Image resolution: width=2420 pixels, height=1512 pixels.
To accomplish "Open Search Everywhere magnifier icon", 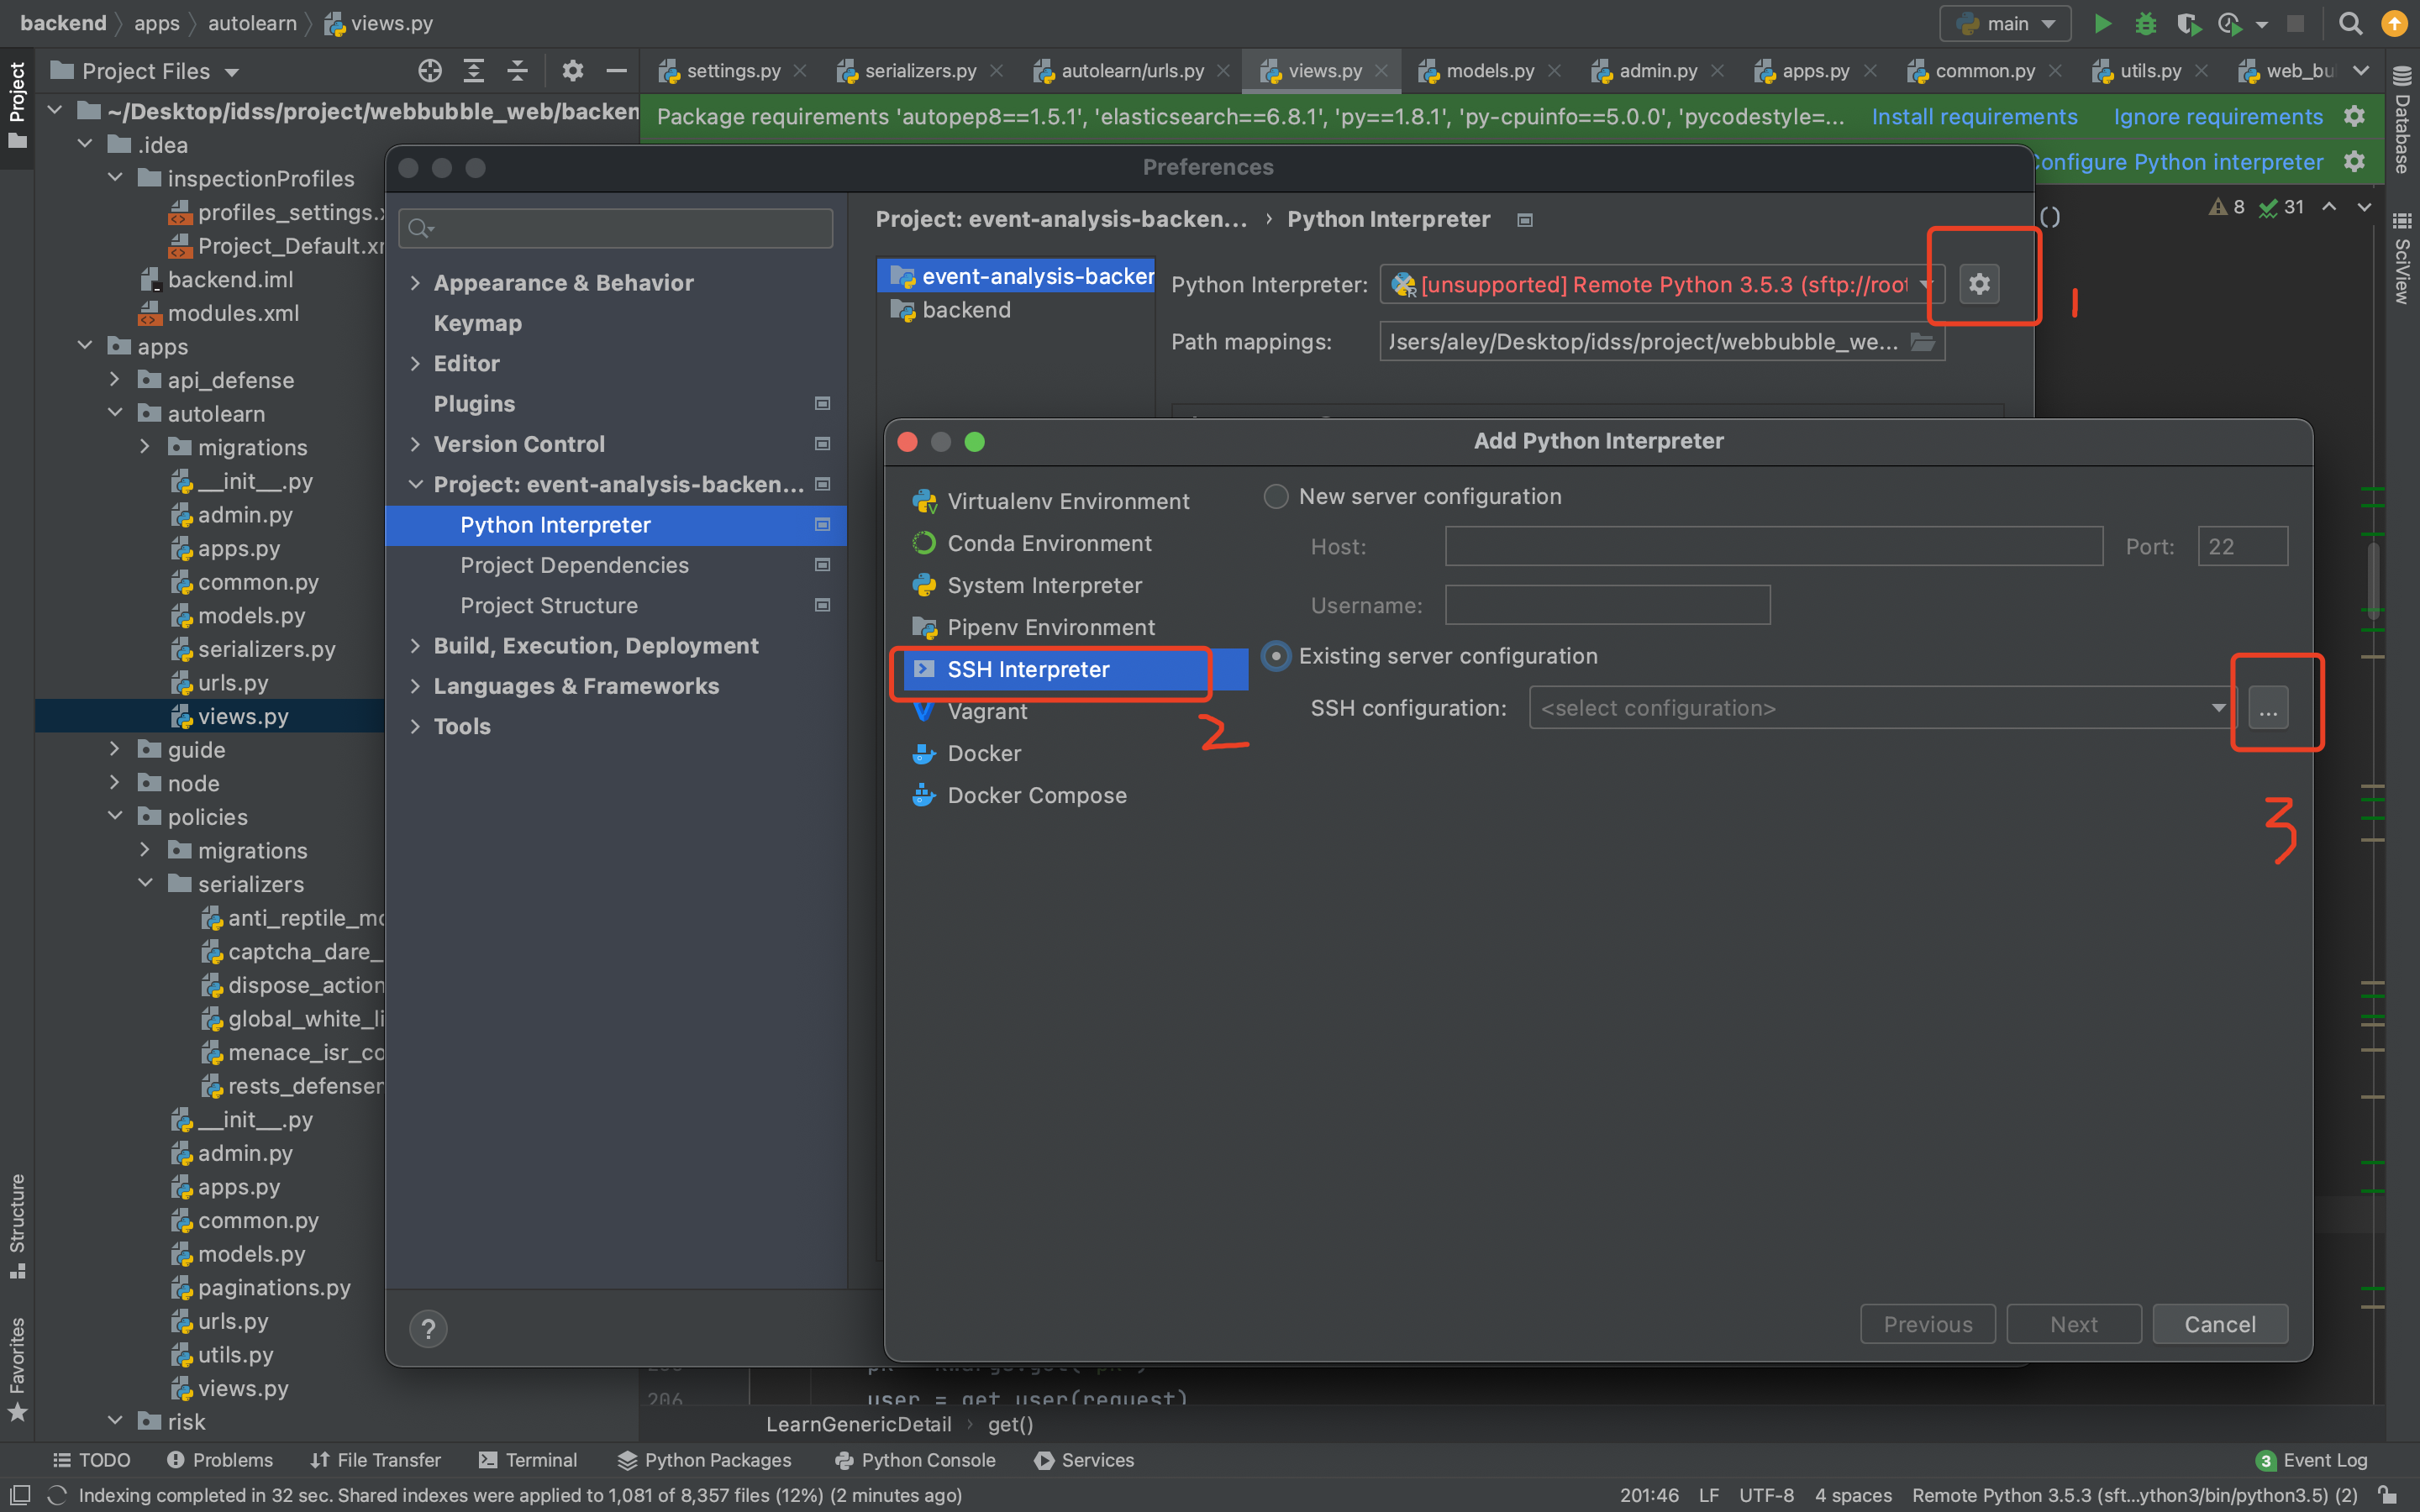I will pyautogui.click(x=2350, y=24).
